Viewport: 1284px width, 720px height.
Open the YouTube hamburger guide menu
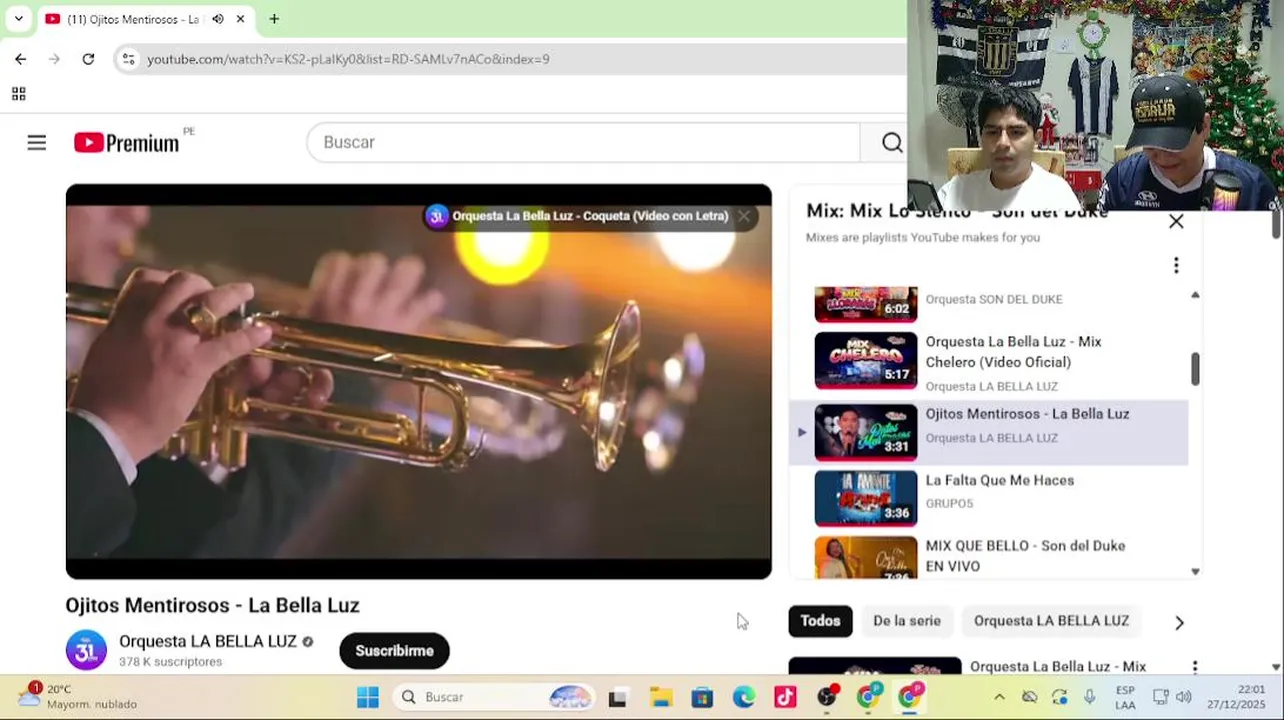pyautogui.click(x=37, y=143)
